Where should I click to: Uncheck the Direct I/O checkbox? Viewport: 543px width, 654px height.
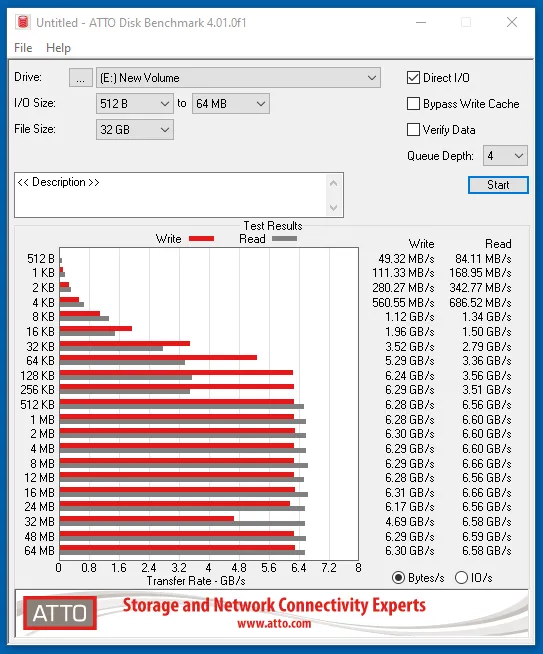click(x=413, y=78)
